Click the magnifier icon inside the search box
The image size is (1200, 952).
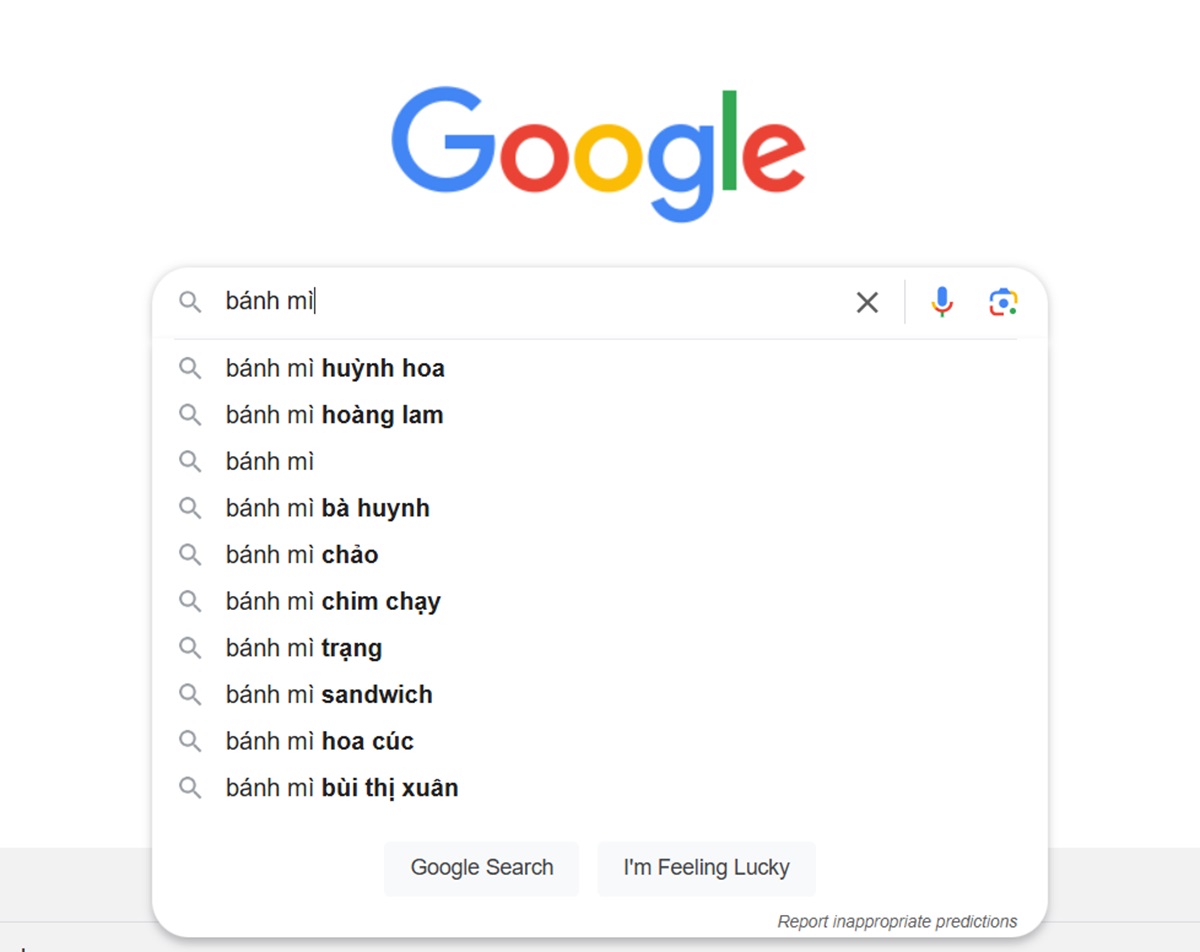pyautogui.click(x=190, y=302)
